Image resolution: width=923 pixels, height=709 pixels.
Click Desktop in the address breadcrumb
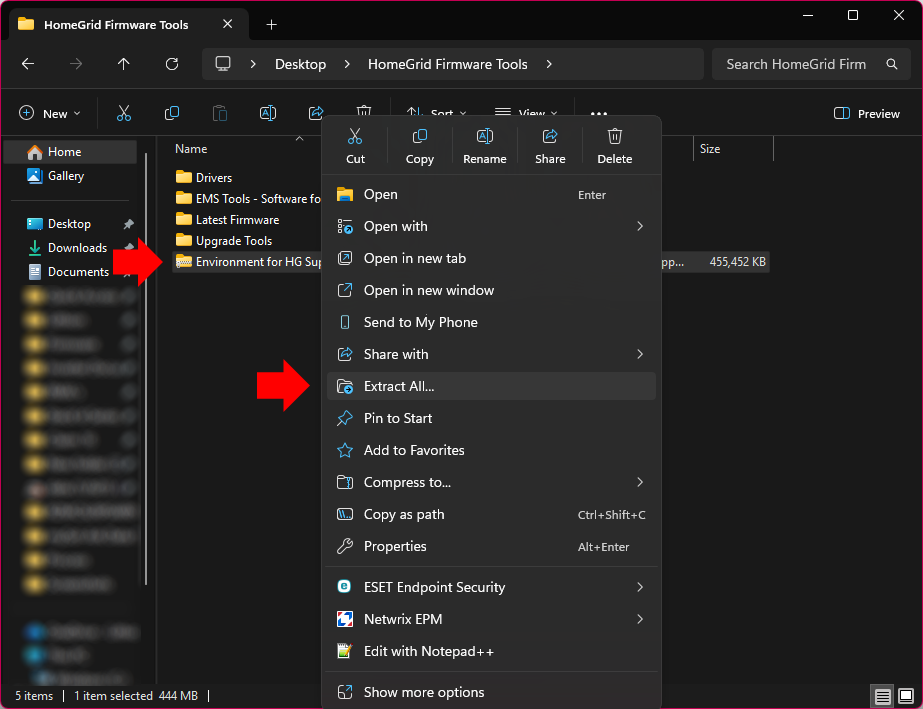300,64
